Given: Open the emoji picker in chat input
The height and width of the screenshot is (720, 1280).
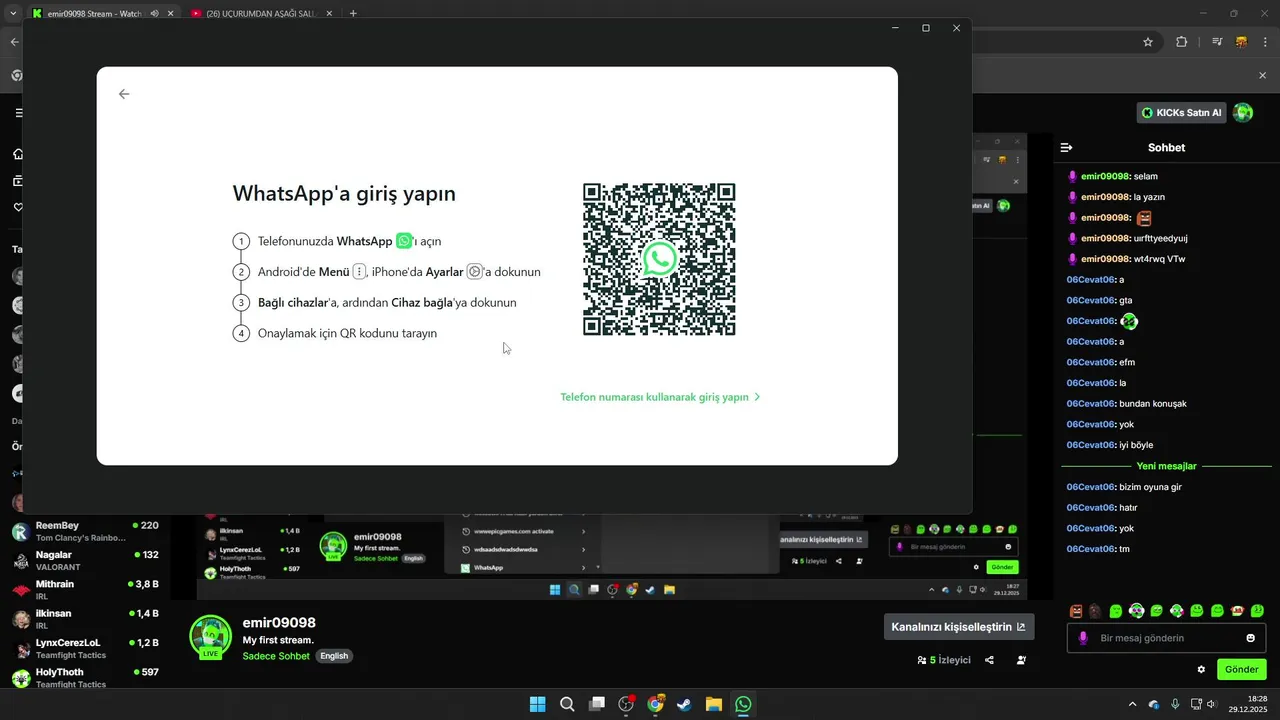Looking at the screenshot, I should (1250, 638).
